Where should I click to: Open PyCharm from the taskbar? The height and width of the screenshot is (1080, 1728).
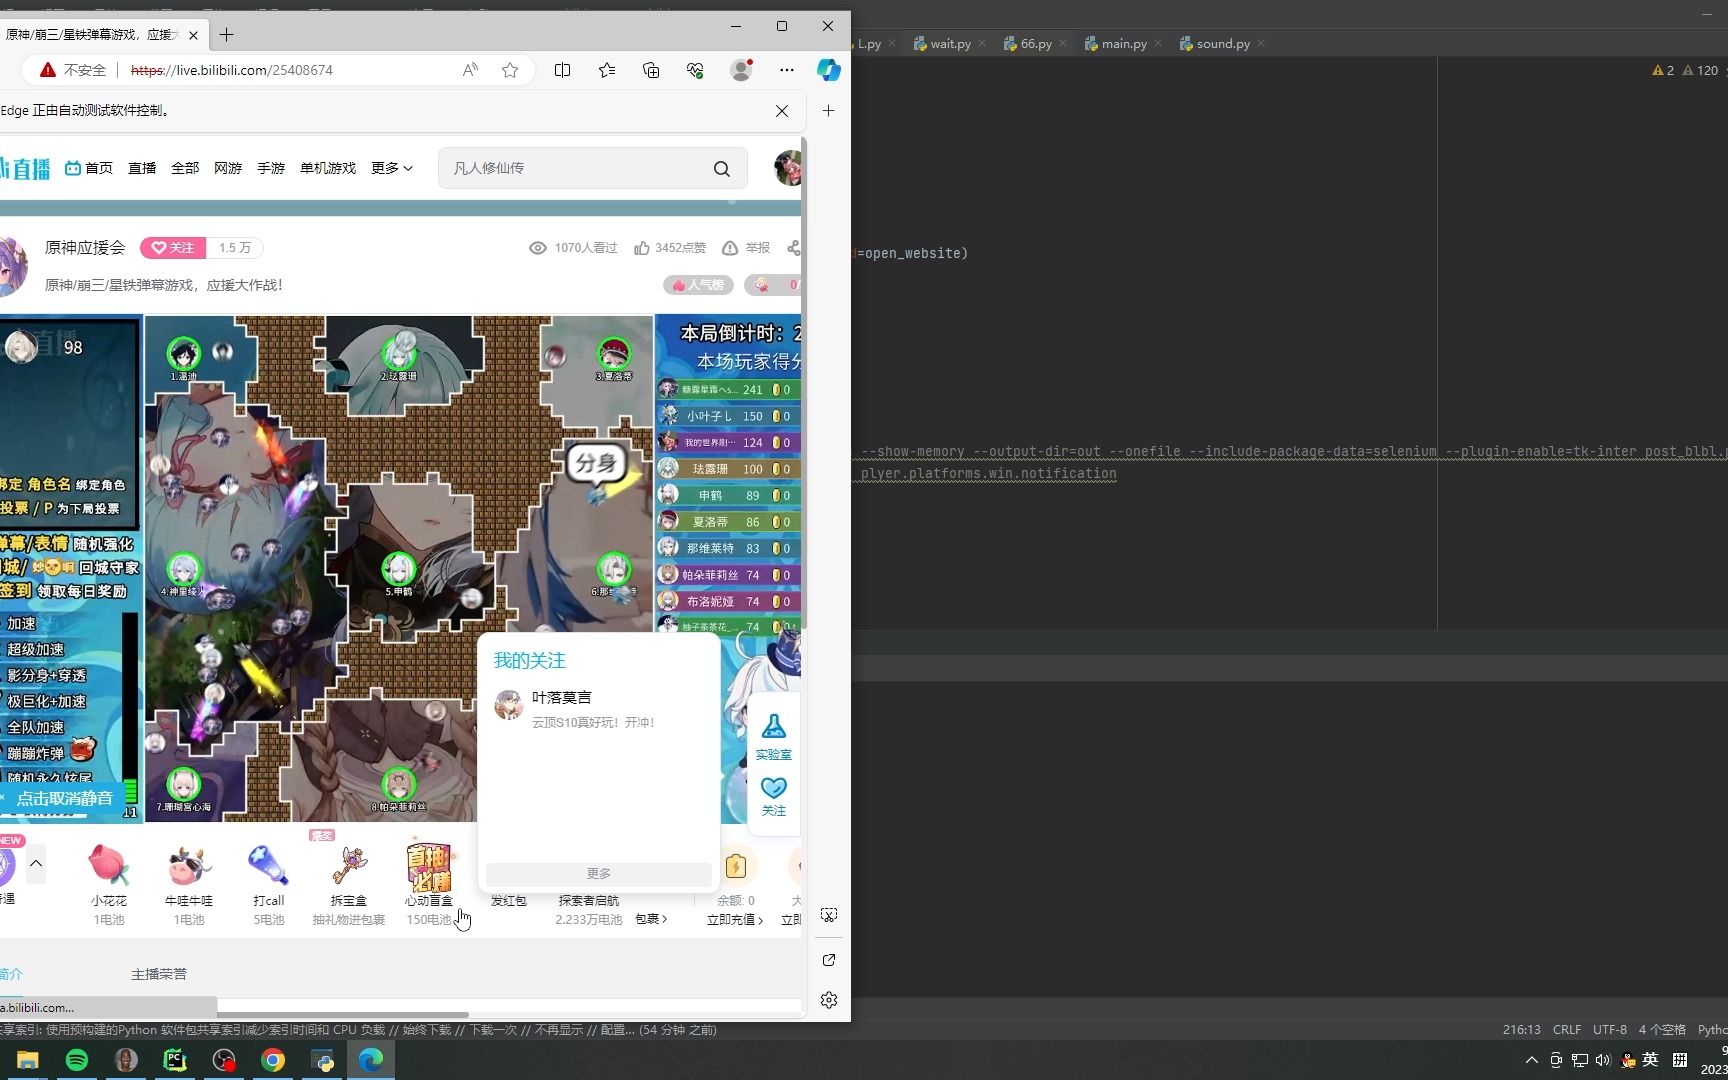175,1060
